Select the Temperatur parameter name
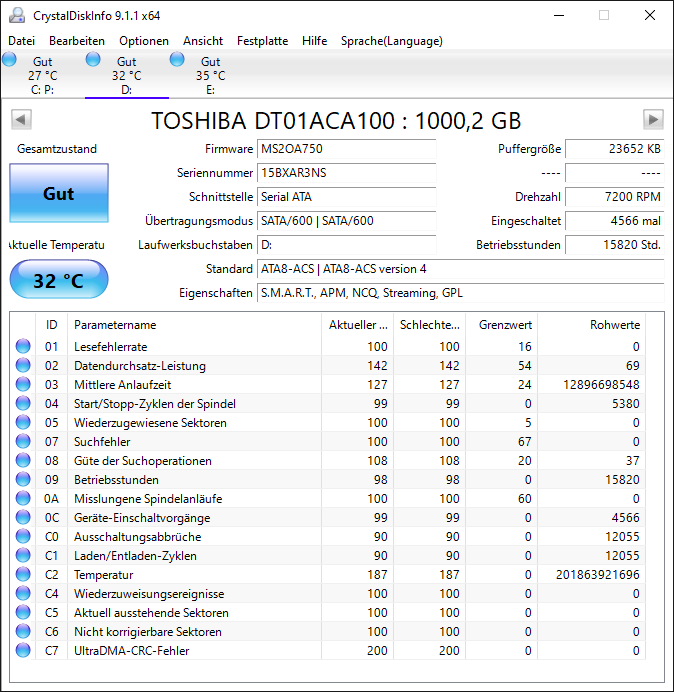This screenshot has width=674, height=692. (103, 575)
